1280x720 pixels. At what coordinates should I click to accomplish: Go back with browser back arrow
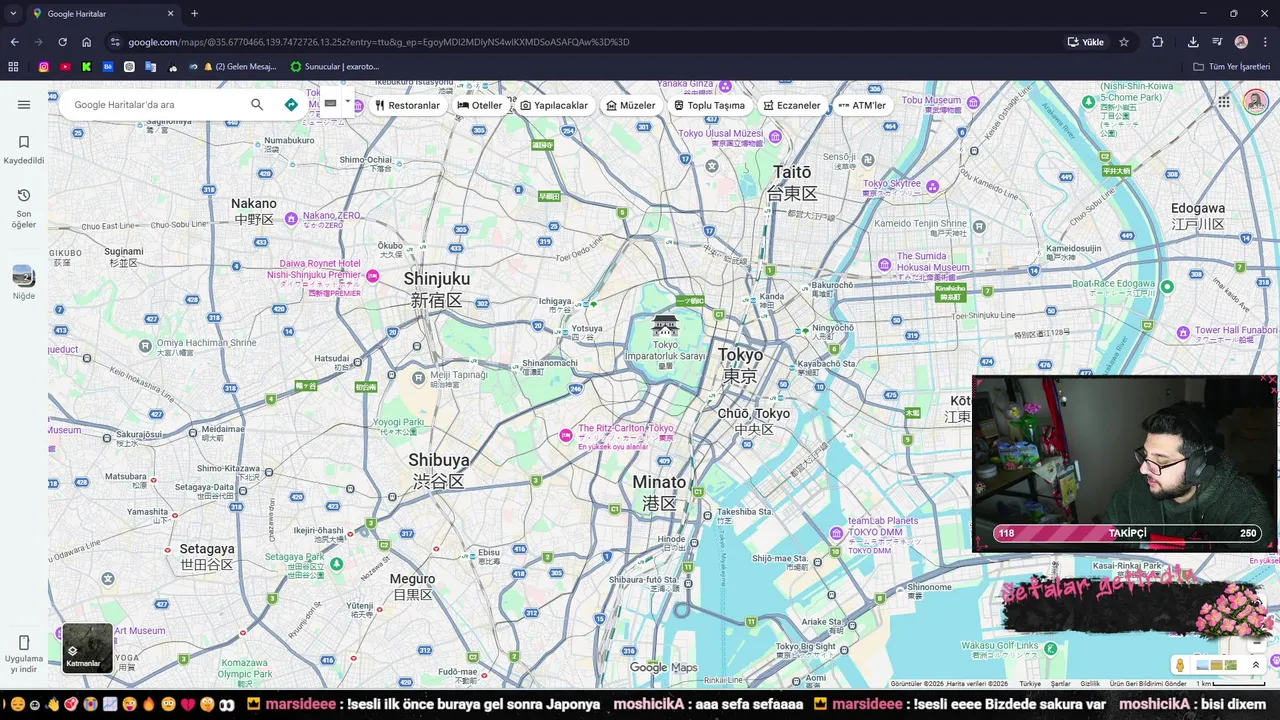[x=14, y=42]
